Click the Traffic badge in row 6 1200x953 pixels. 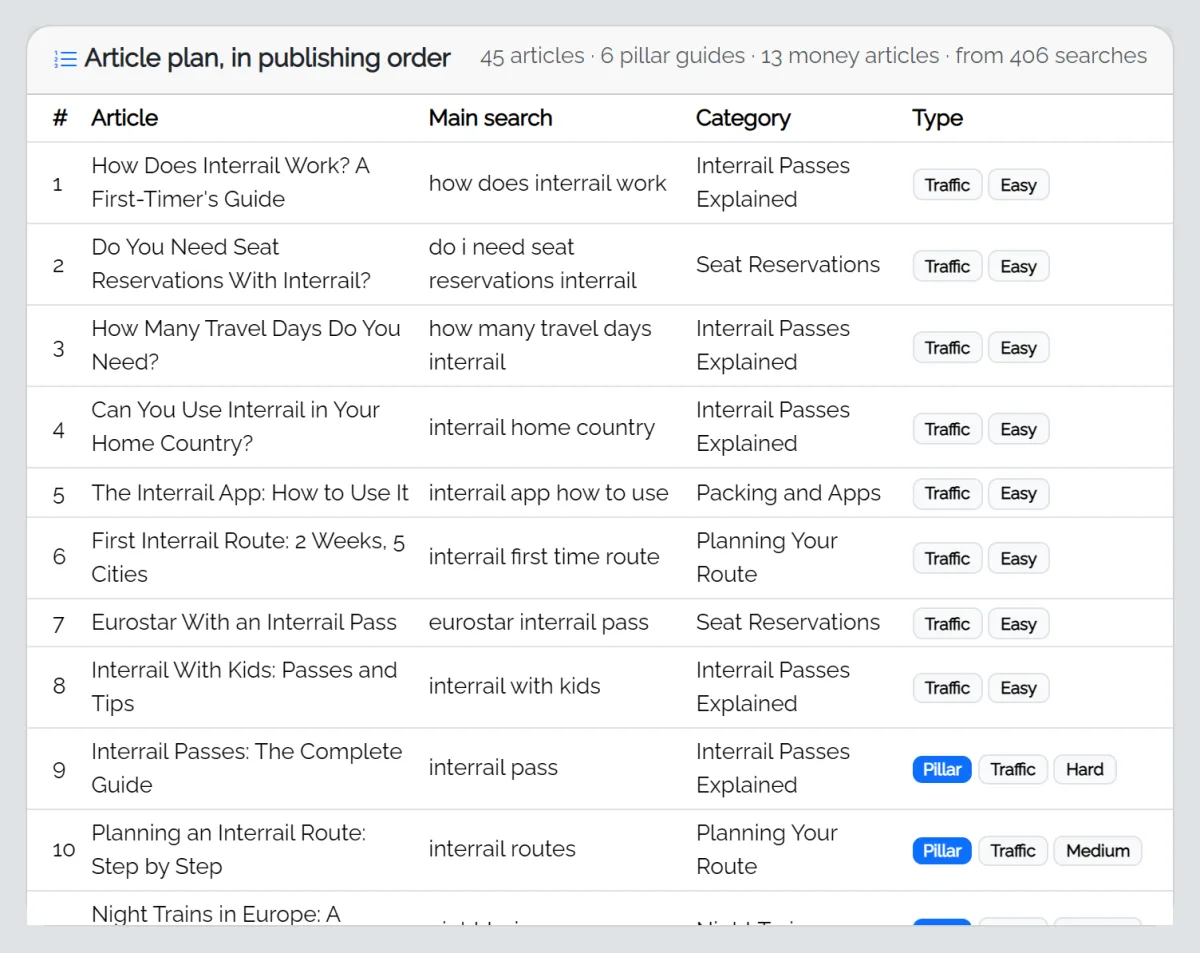(947, 559)
